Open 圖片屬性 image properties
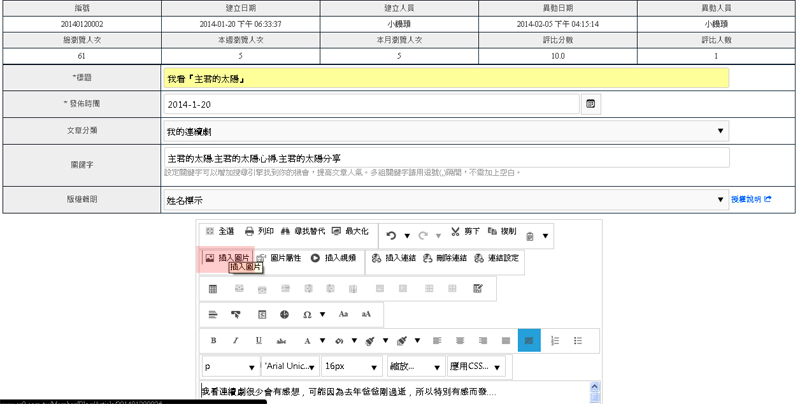The height and width of the screenshot is (404, 800). (279, 258)
